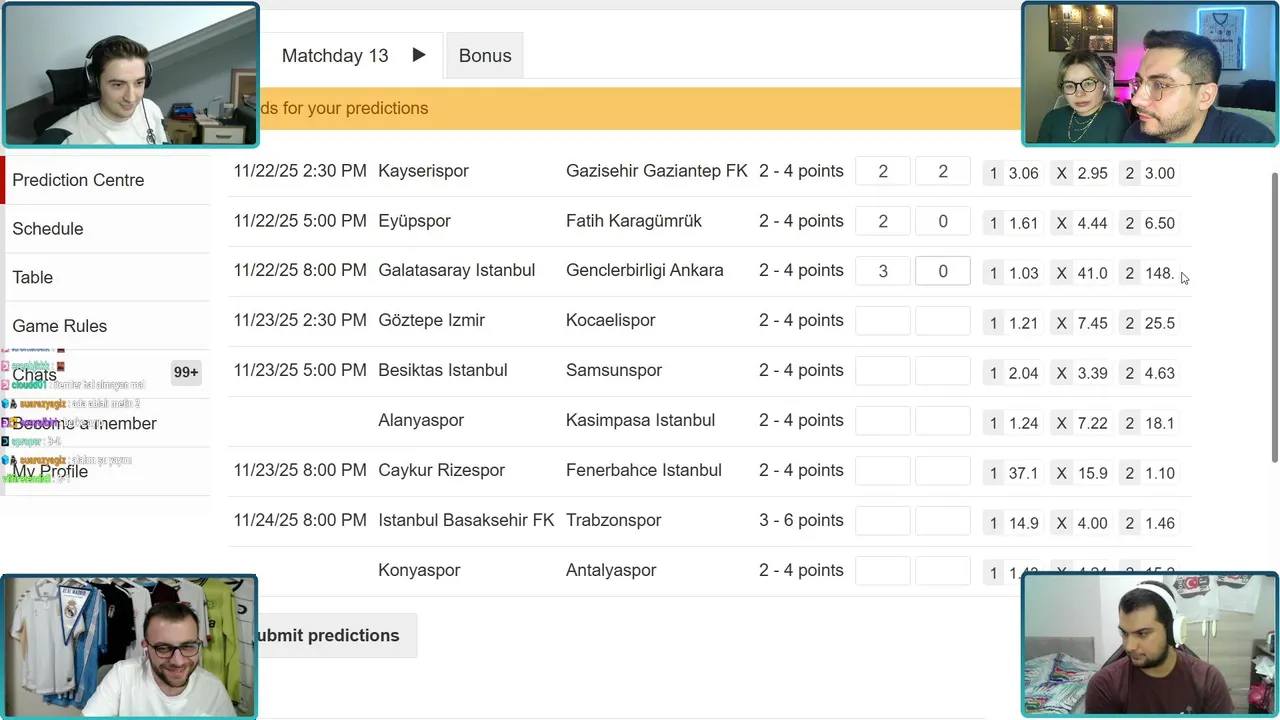Click Galatasaray Istanbul away score field
The height and width of the screenshot is (720, 1280).
[942, 271]
